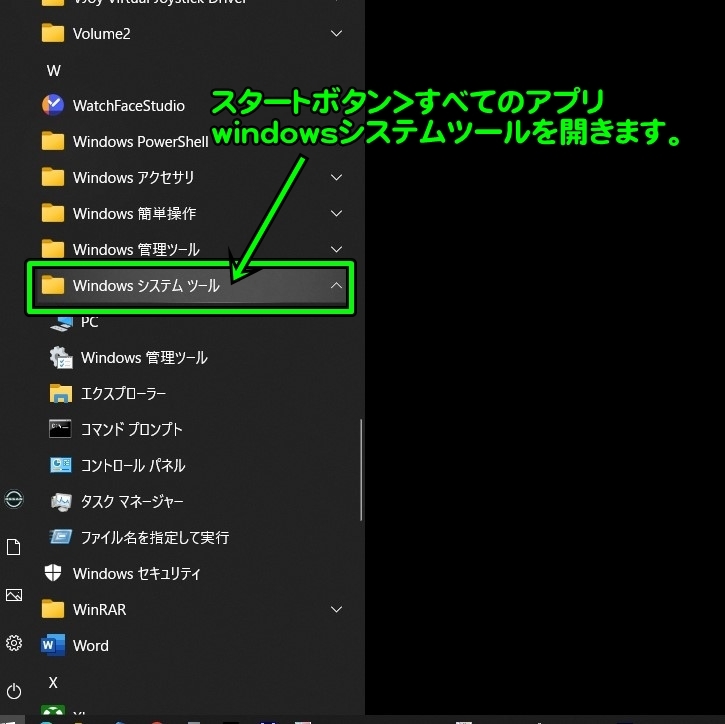Click the user account avatar in the Start rail
Viewport: 725px width, 724px height.
(x=14, y=499)
